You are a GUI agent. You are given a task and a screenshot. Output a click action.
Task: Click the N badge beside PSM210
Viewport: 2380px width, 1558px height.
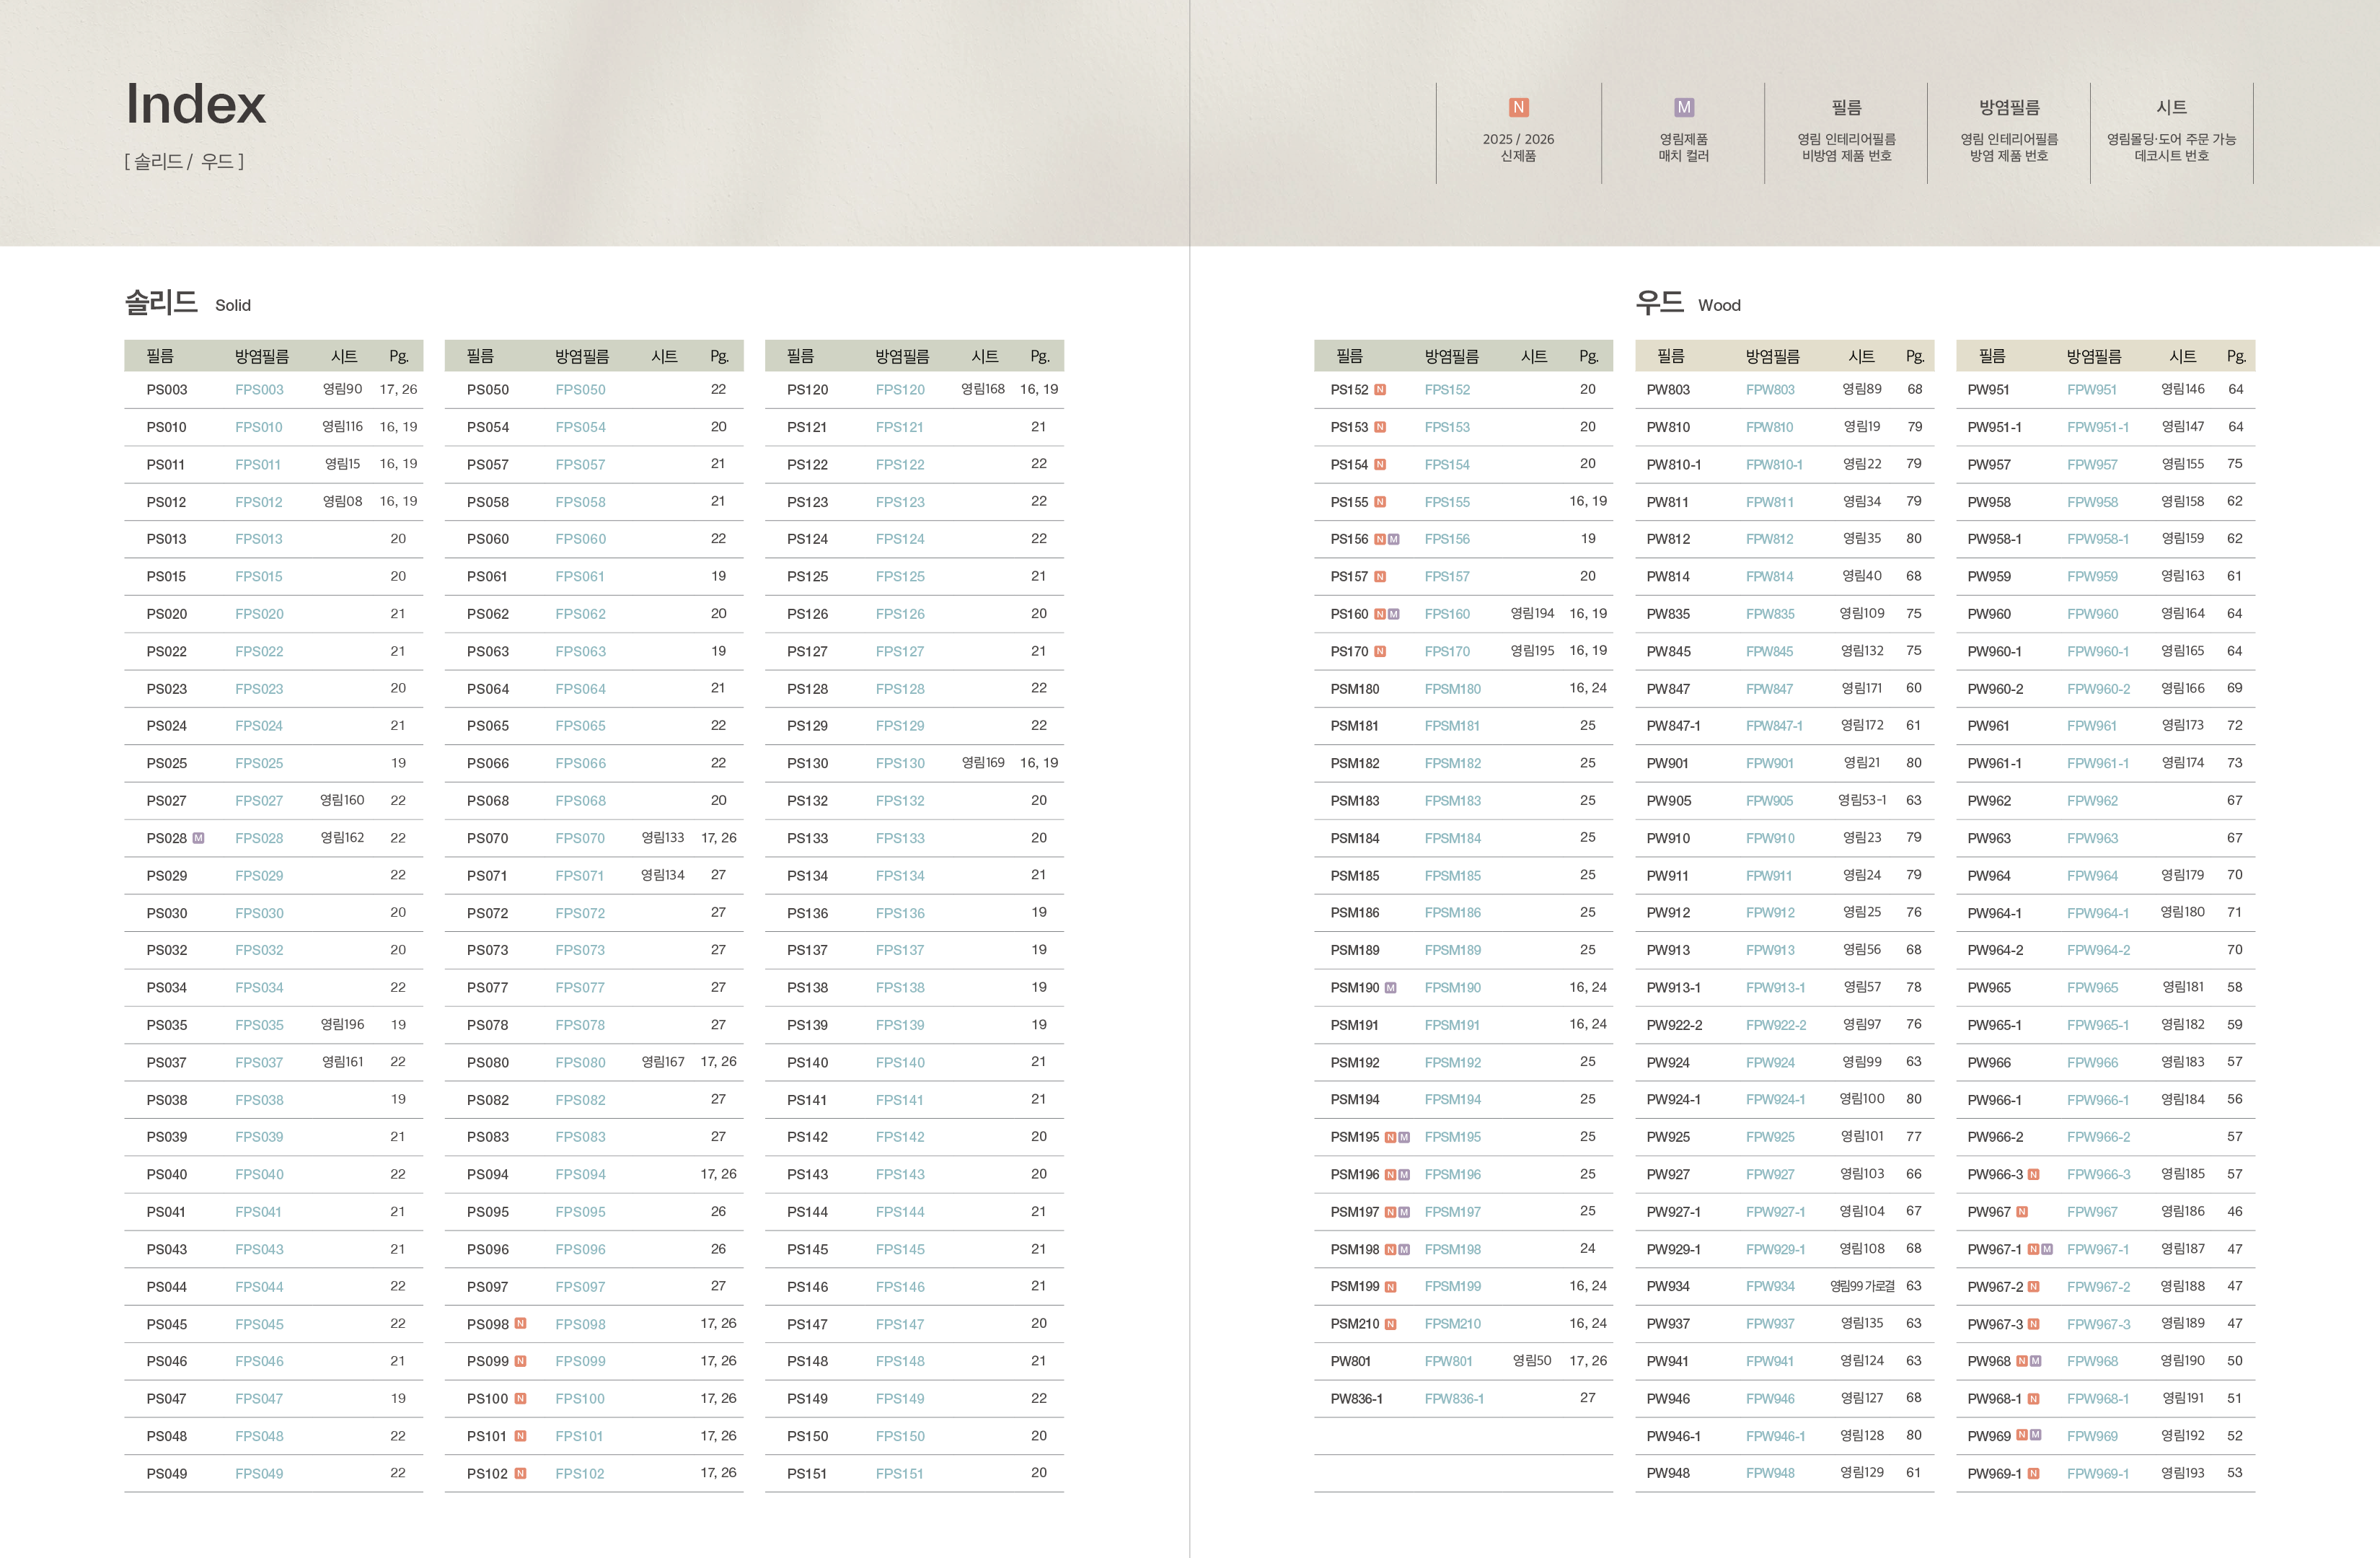[x=1391, y=1323]
